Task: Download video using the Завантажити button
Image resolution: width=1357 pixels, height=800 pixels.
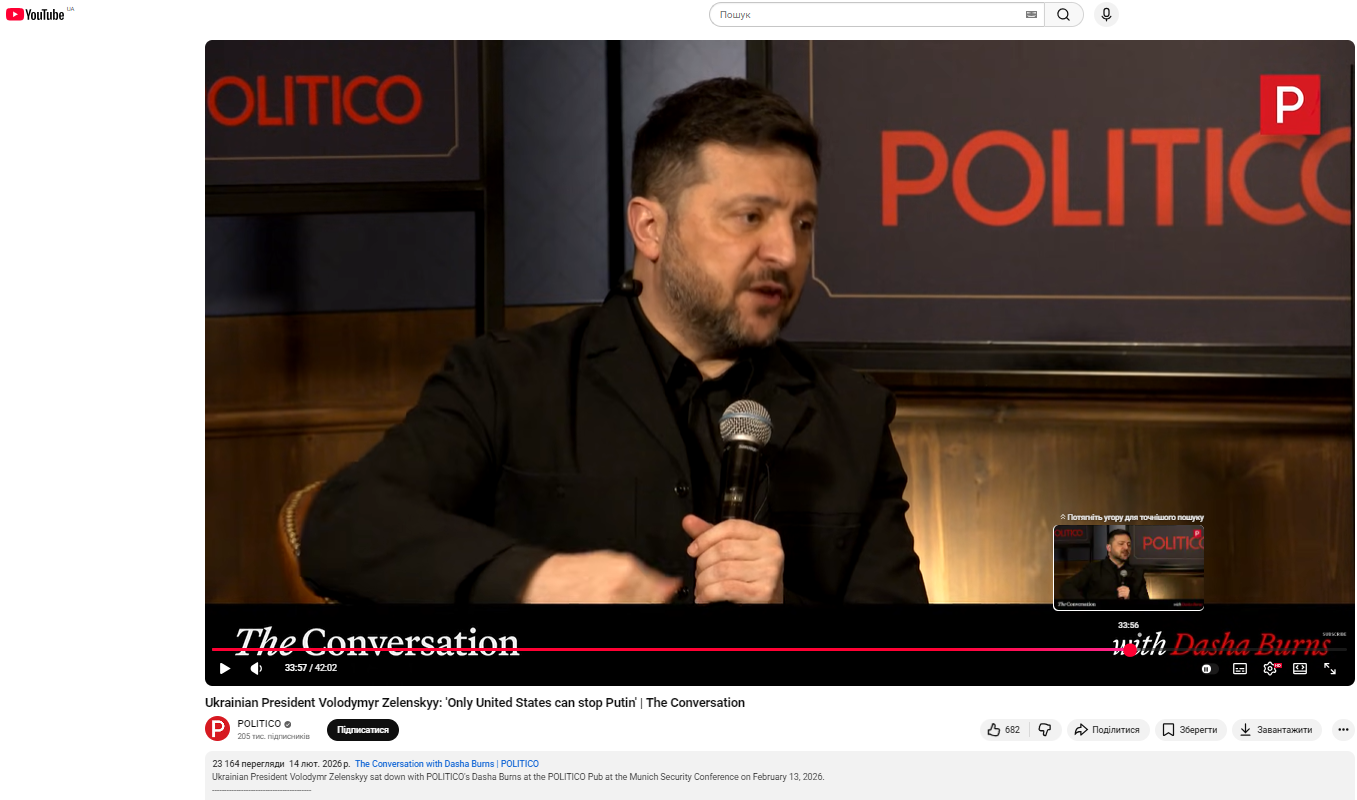Action: [1276, 730]
